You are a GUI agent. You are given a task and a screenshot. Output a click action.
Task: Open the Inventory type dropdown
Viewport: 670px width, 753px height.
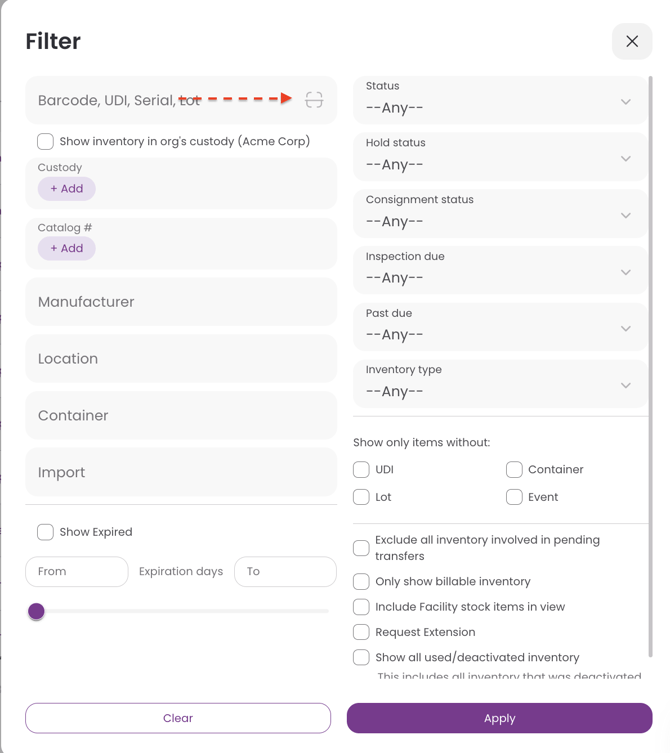pyautogui.click(x=499, y=383)
